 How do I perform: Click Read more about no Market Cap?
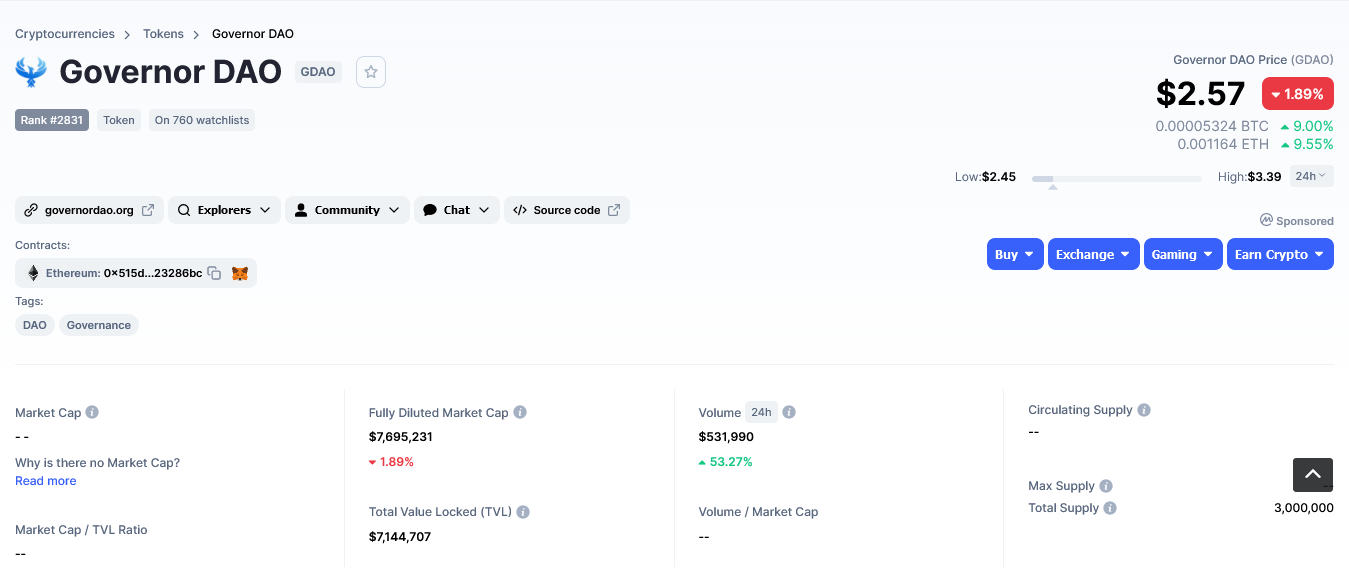pos(46,481)
